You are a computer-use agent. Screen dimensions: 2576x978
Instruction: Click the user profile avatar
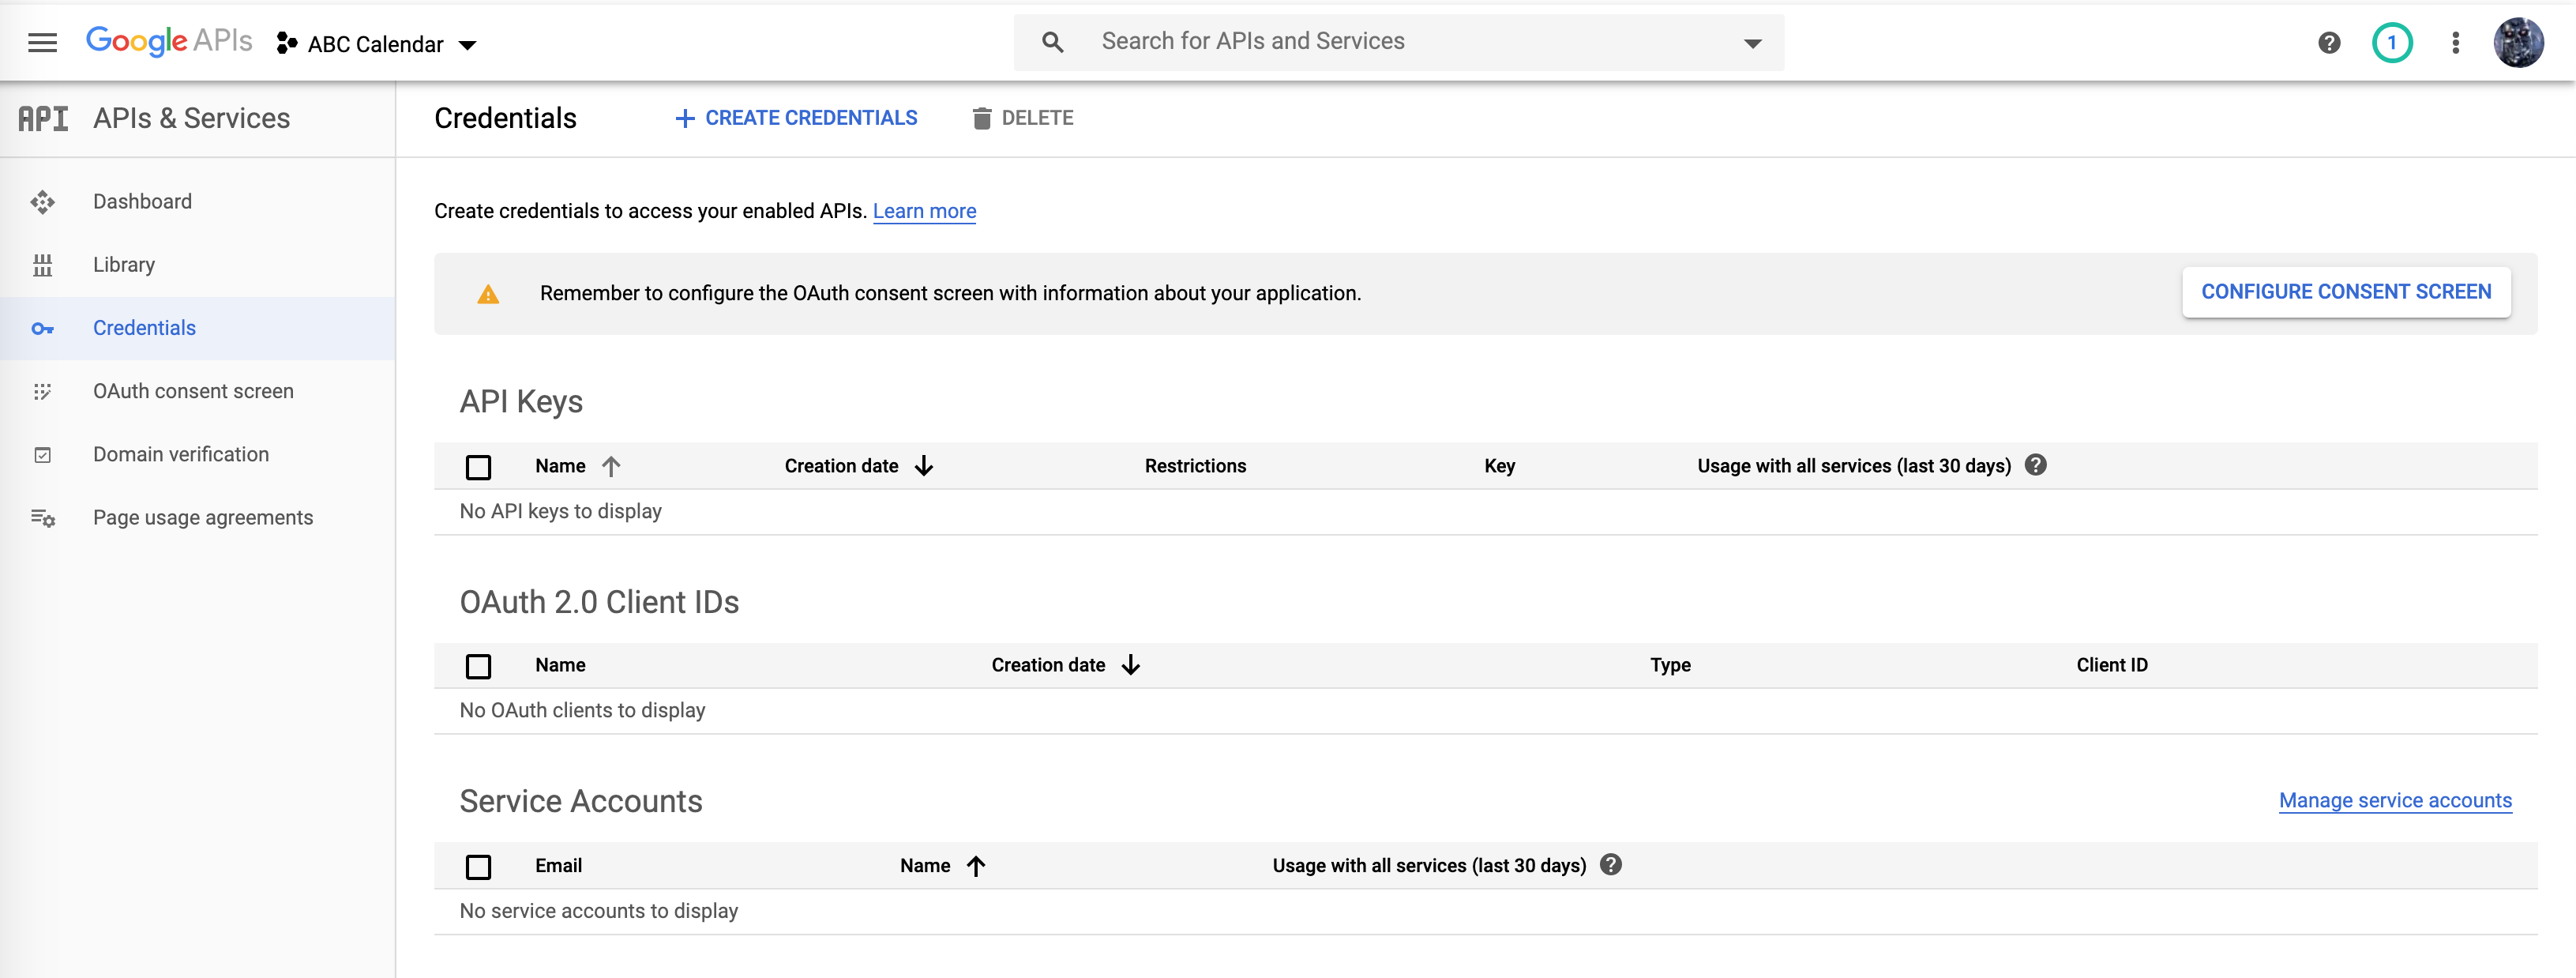tap(2518, 43)
